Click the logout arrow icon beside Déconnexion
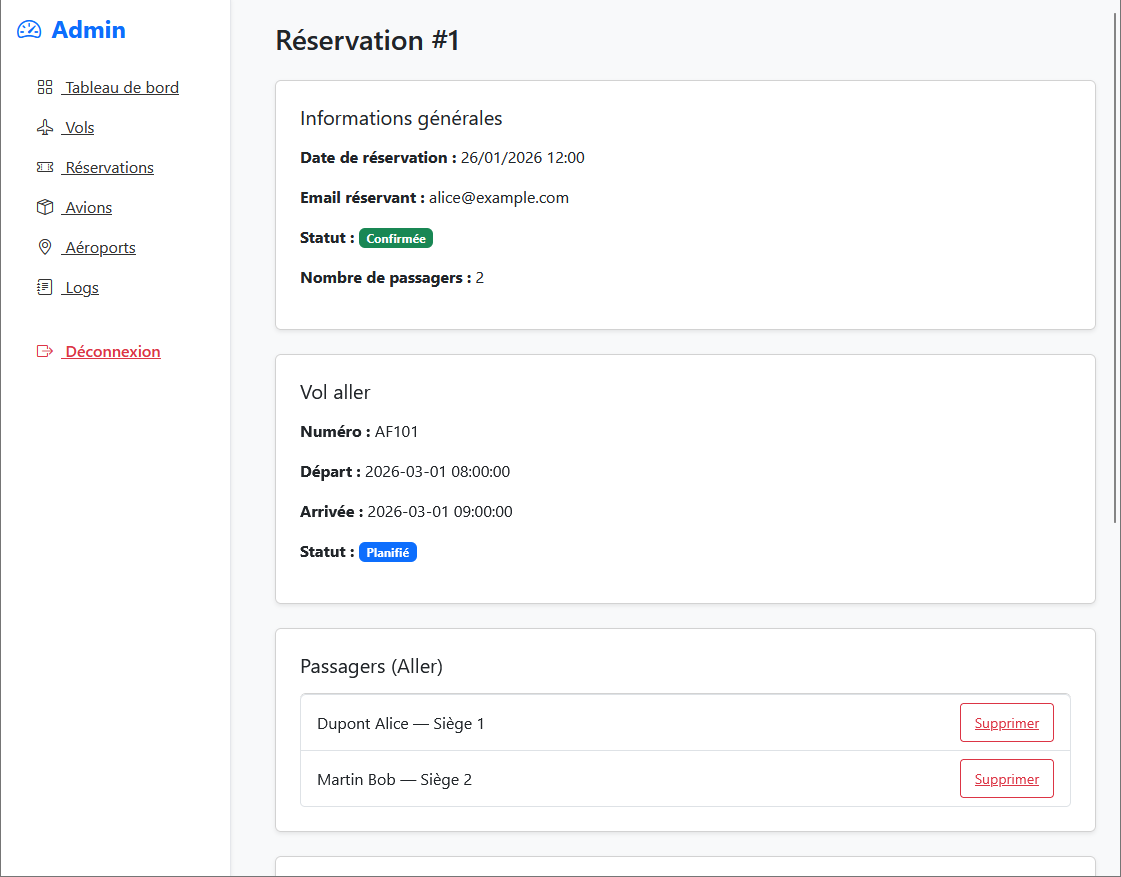 click(x=44, y=351)
